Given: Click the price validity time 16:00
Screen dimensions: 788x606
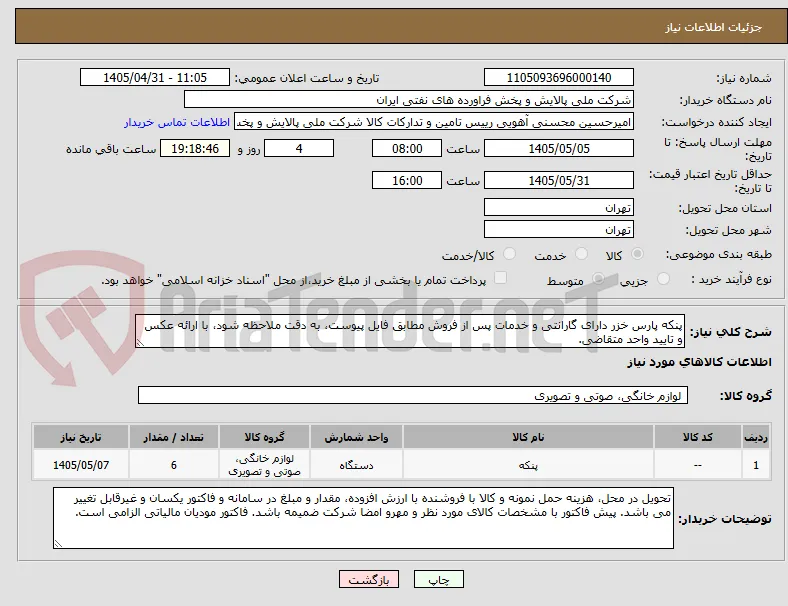Looking at the screenshot, I should pos(407,180).
